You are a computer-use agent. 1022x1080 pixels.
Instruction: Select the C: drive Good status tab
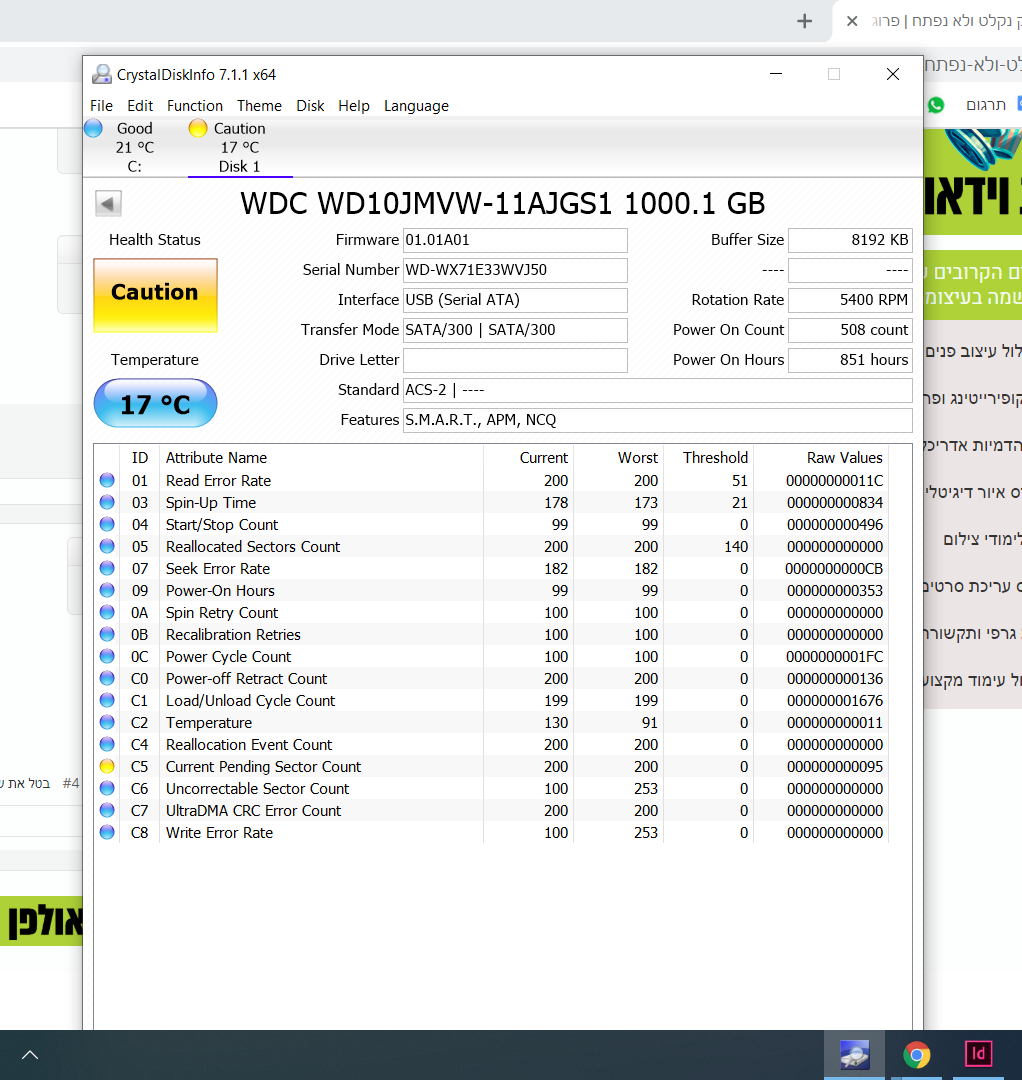point(135,147)
